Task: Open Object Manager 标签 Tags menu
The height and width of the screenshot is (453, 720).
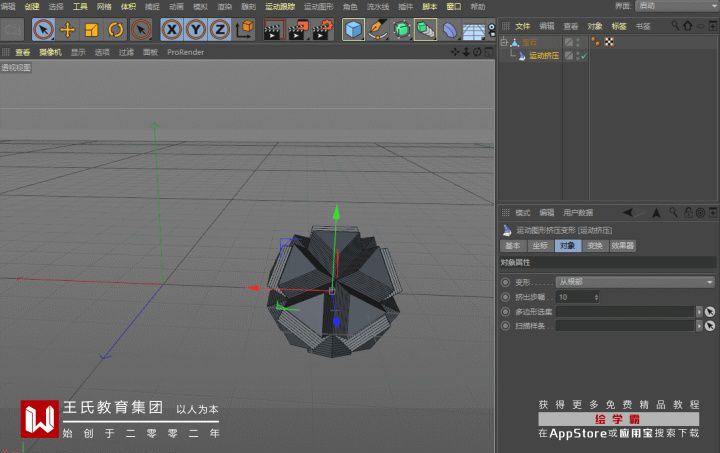Action: click(619, 26)
